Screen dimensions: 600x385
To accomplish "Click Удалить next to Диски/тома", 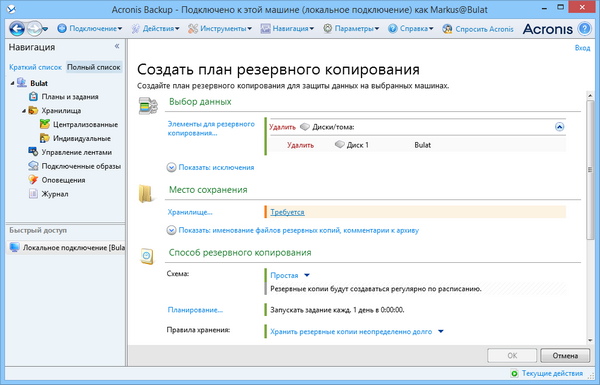I will (x=282, y=127).
